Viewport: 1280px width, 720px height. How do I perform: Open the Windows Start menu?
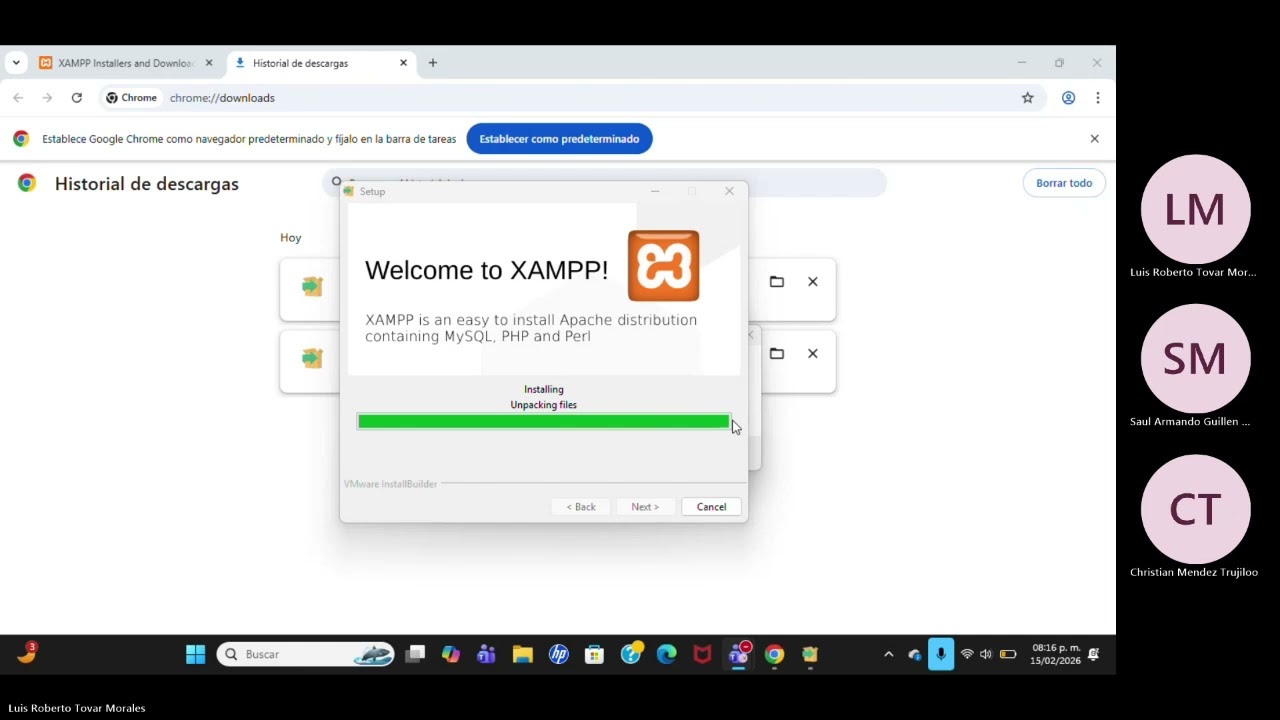point(195,654)
